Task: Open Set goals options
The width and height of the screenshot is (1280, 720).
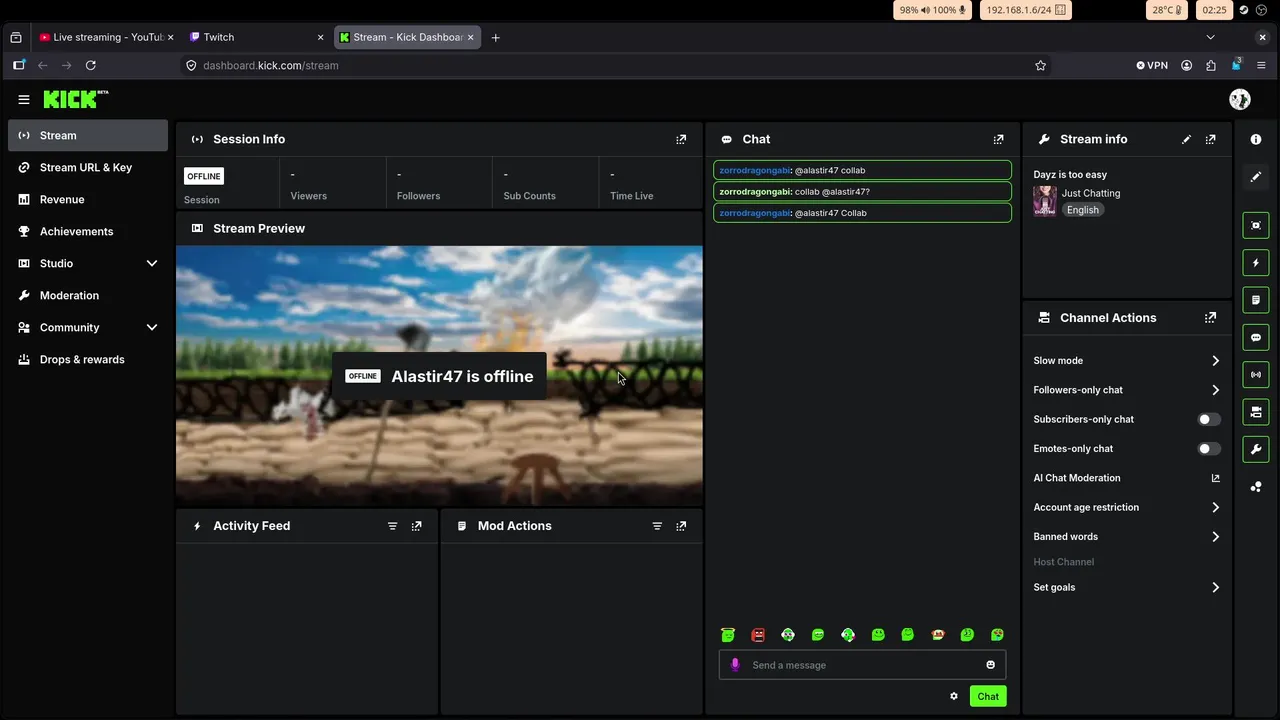Action: [1127, 588]
